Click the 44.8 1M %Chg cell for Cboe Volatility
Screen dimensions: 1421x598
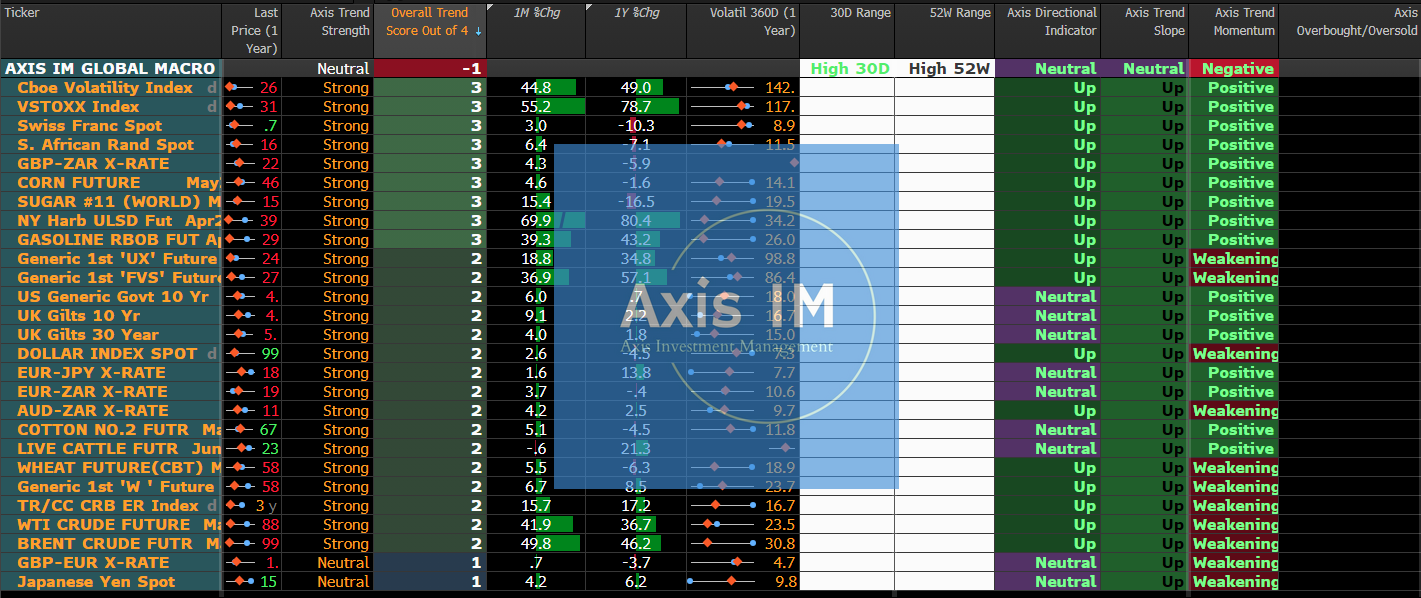[x=535, y=88]
